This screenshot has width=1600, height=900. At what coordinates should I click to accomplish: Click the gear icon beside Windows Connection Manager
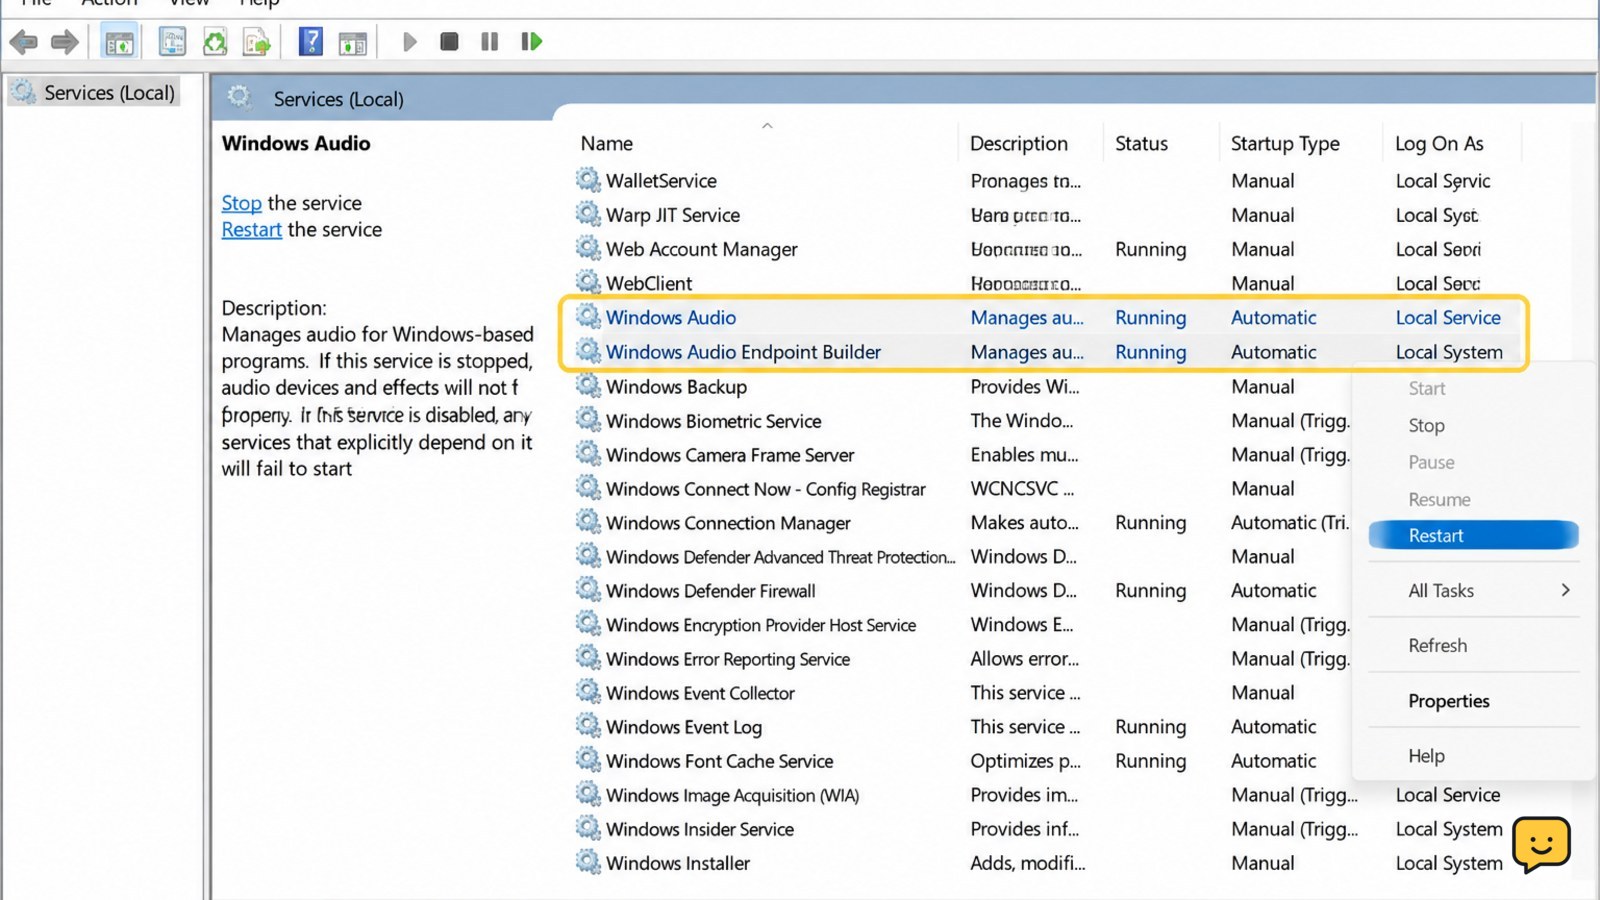588,522
